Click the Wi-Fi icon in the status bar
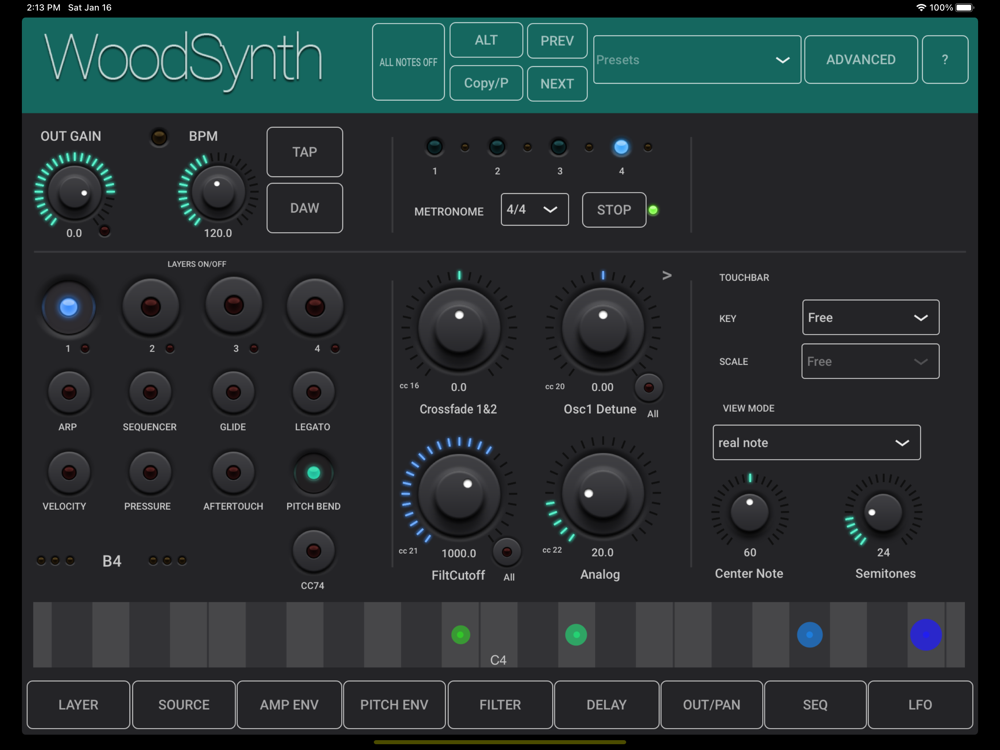The image size is (1000, 750). pyautogui.click(x=921, y=8)
